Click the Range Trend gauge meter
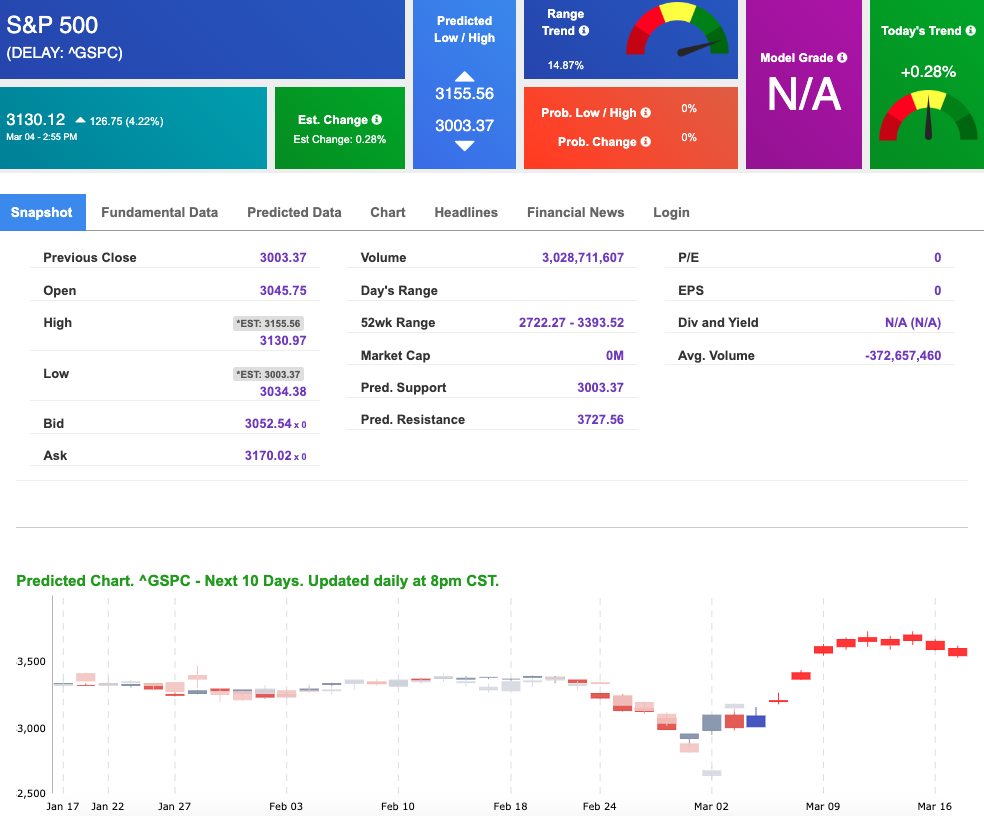The width and height of the screenshot is (984, 816). tap(677, 30)
